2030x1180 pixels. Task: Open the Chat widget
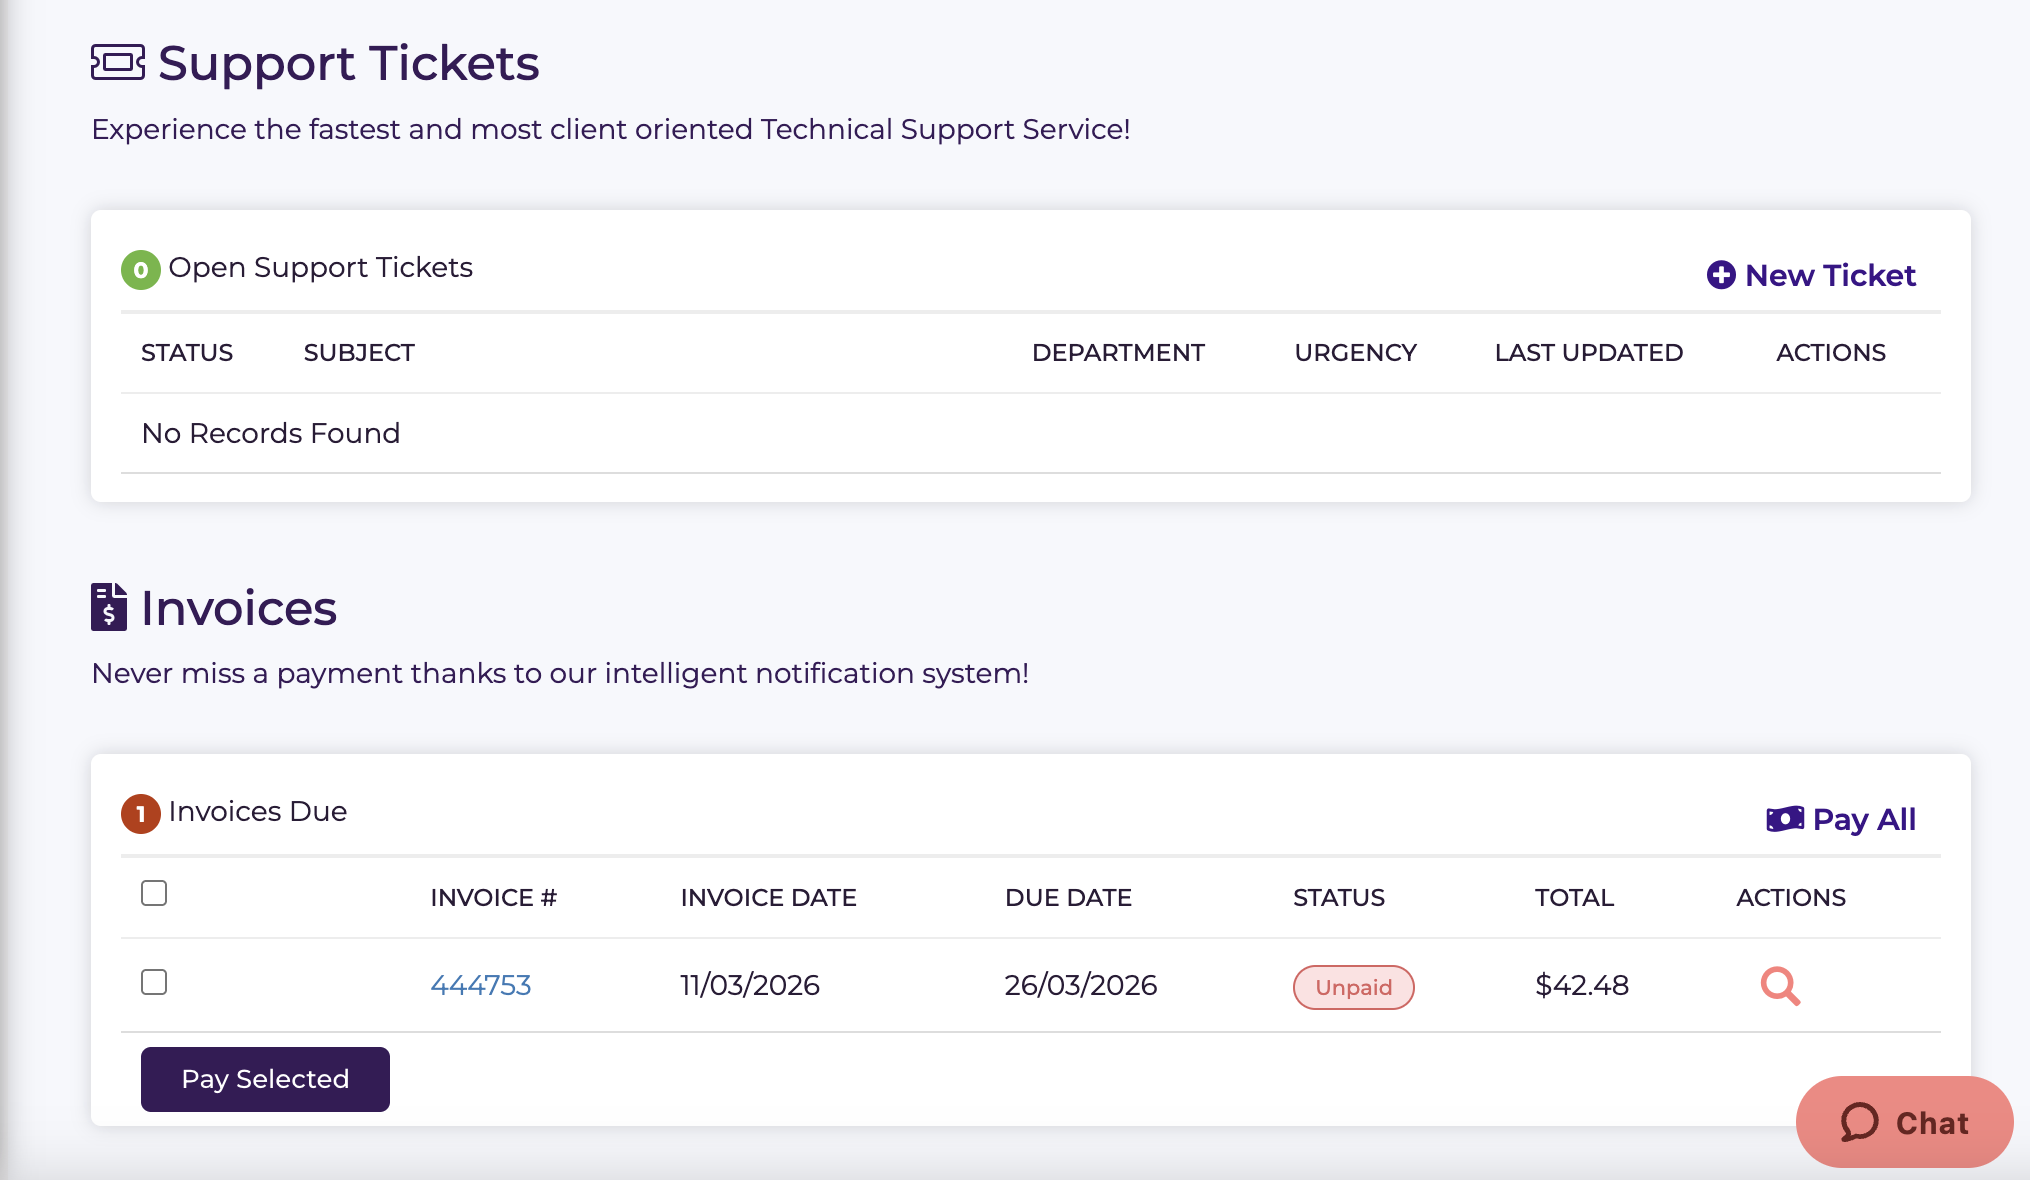[x=1904, y=1122]
